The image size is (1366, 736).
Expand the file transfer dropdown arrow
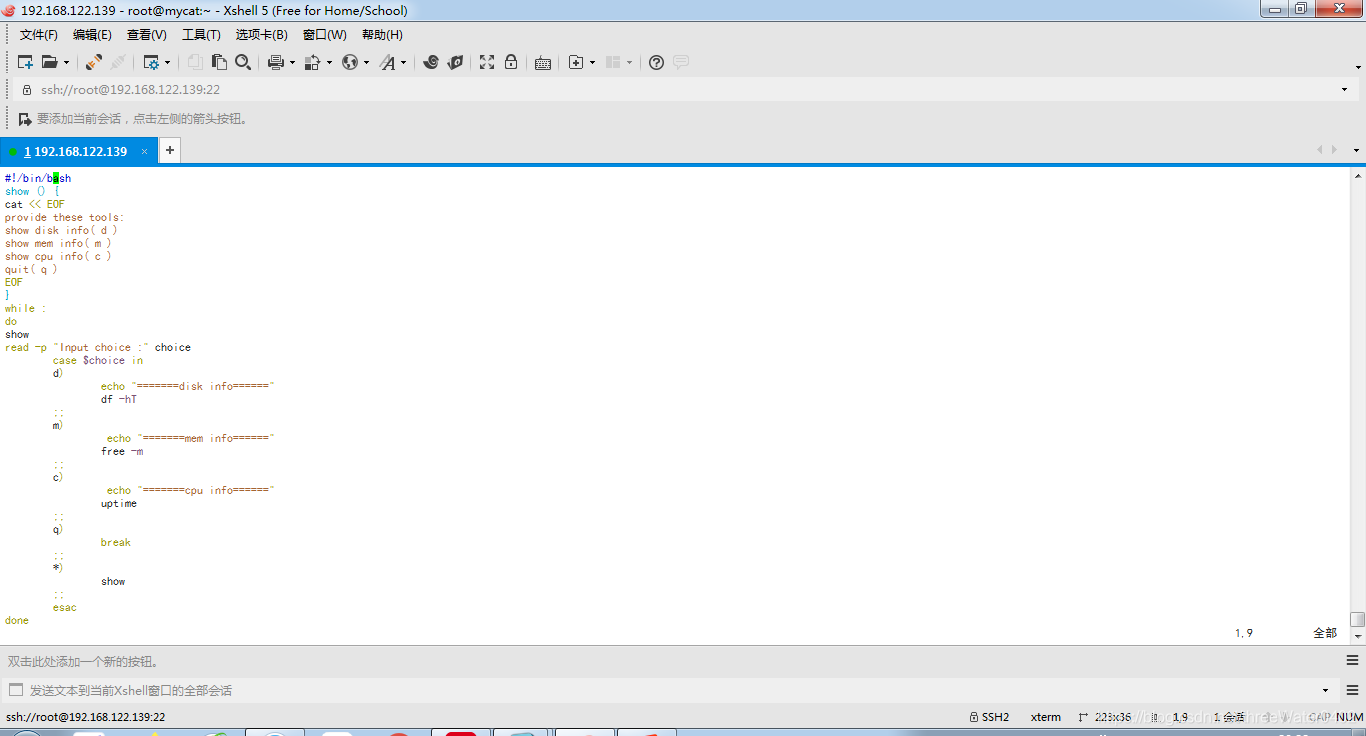tap(329, 62)
